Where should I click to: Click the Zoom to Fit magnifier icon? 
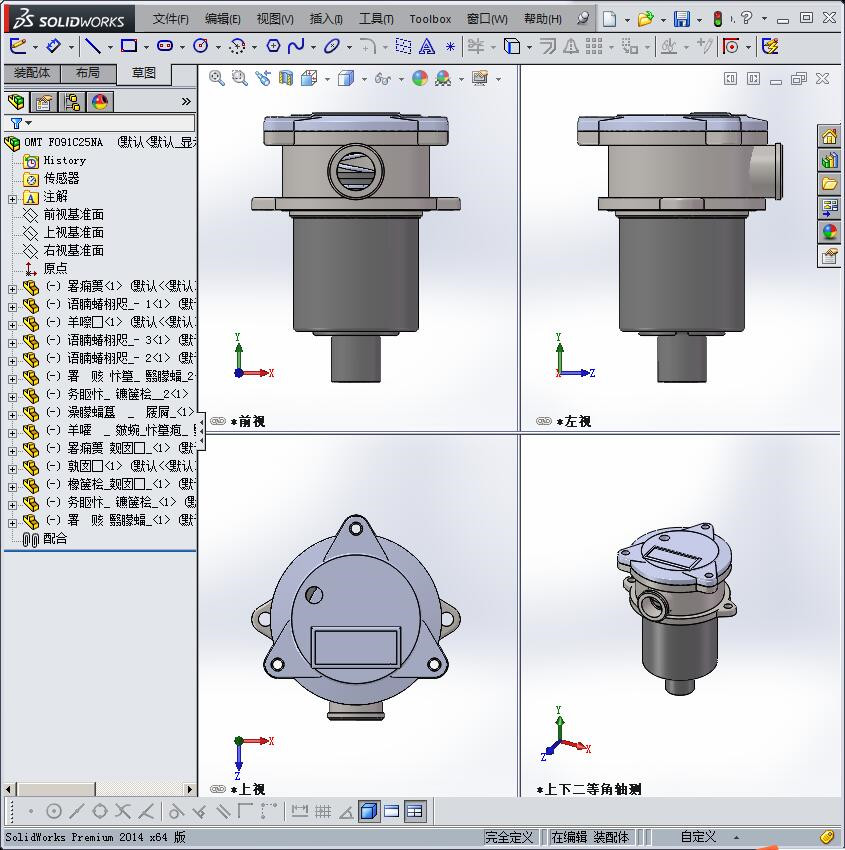(217, 78)
